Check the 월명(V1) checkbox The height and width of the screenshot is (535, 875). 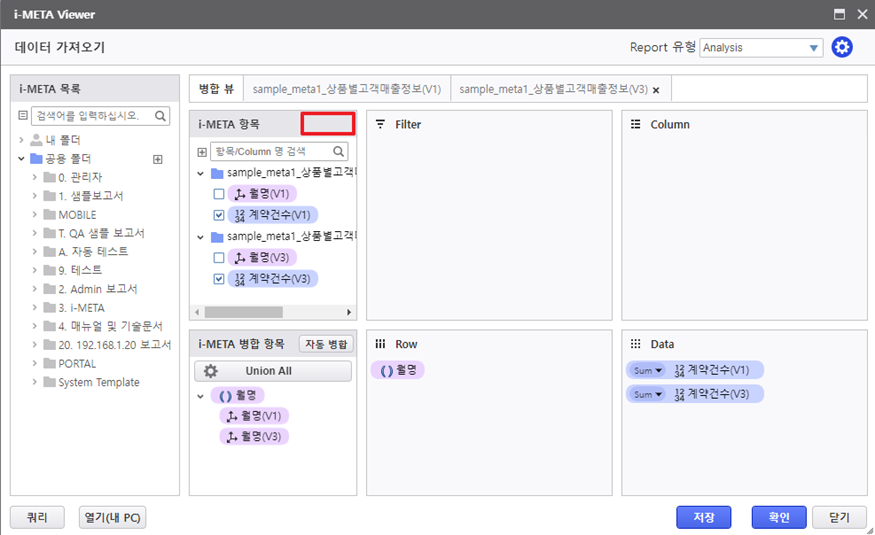click(219, 194)
